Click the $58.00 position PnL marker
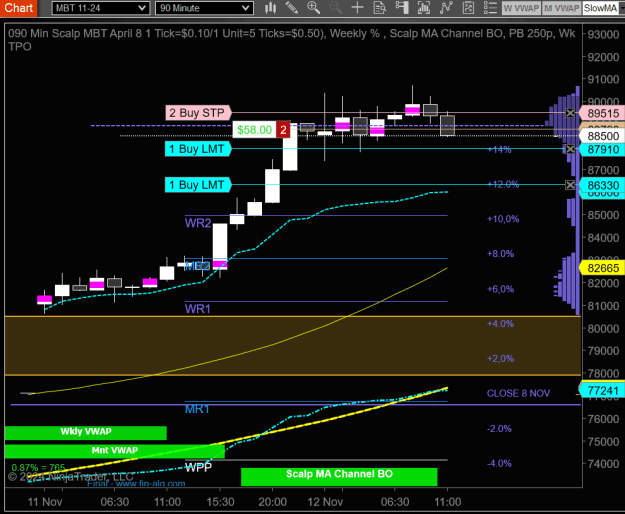The height and width of the screenshot is (514, 625). pyautogui.click(x=254, y=129)
